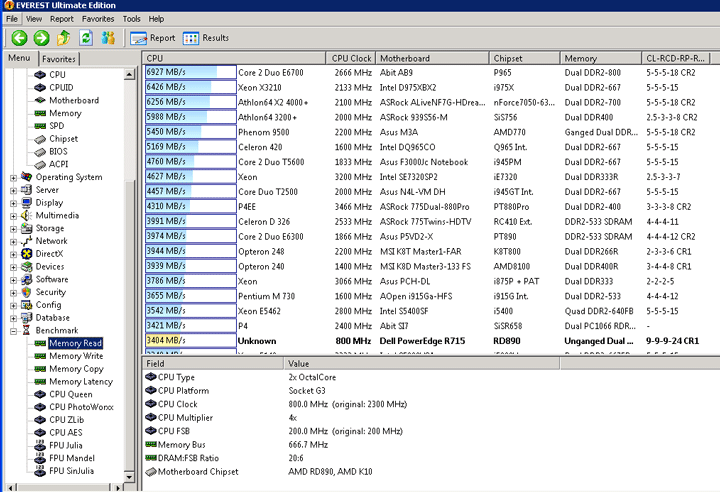Open the CPU PhotoWorxx benchmark
The width and height of the screenshot is (720, 492).
pos(81,407)
